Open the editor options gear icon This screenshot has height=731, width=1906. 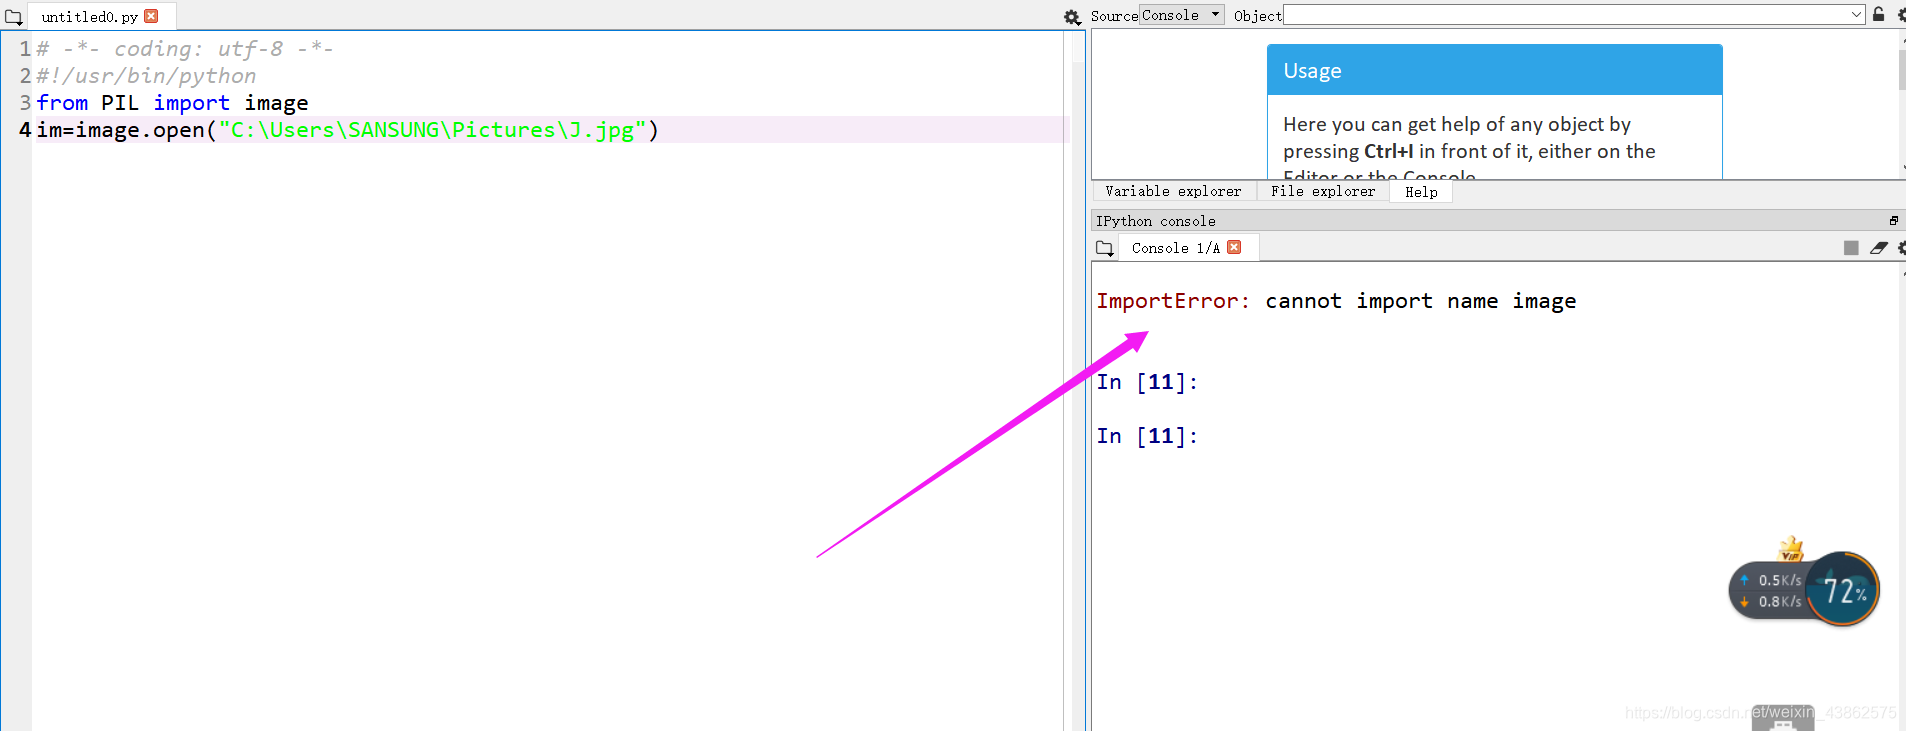(x=1072, y=17)
